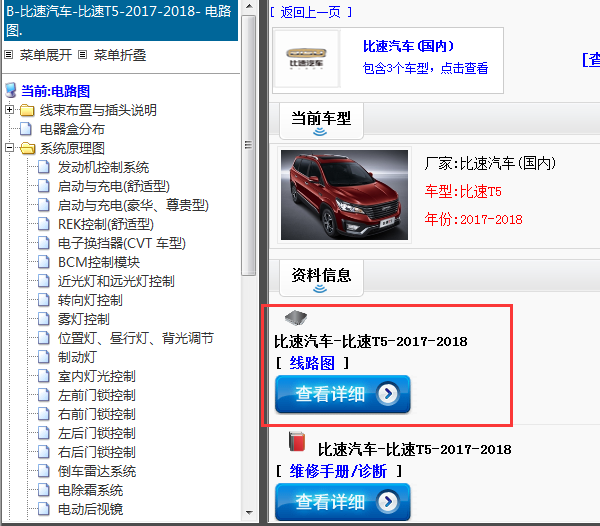Click the 转向灯控制 page icon
The image size is (600, 526).
[44, 300]
